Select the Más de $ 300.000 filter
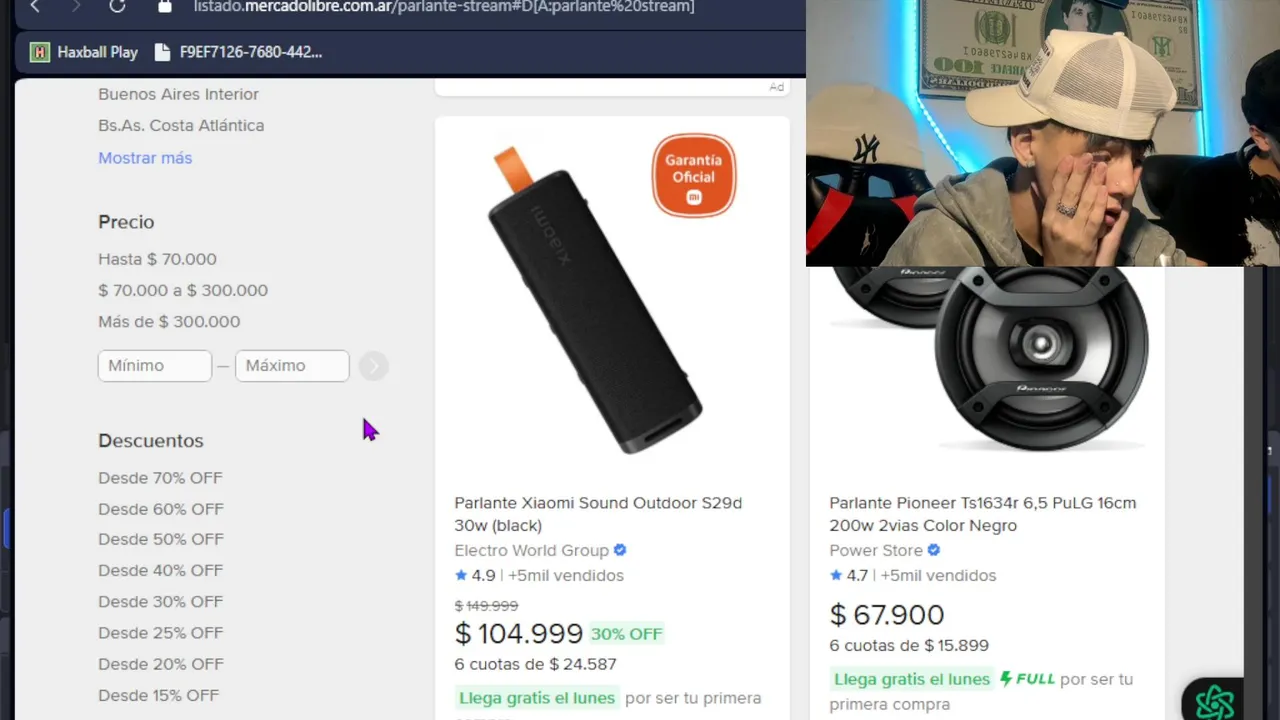Image resolution: width=1280 pixels, height=720 pixels. click(x=169, y=321)
